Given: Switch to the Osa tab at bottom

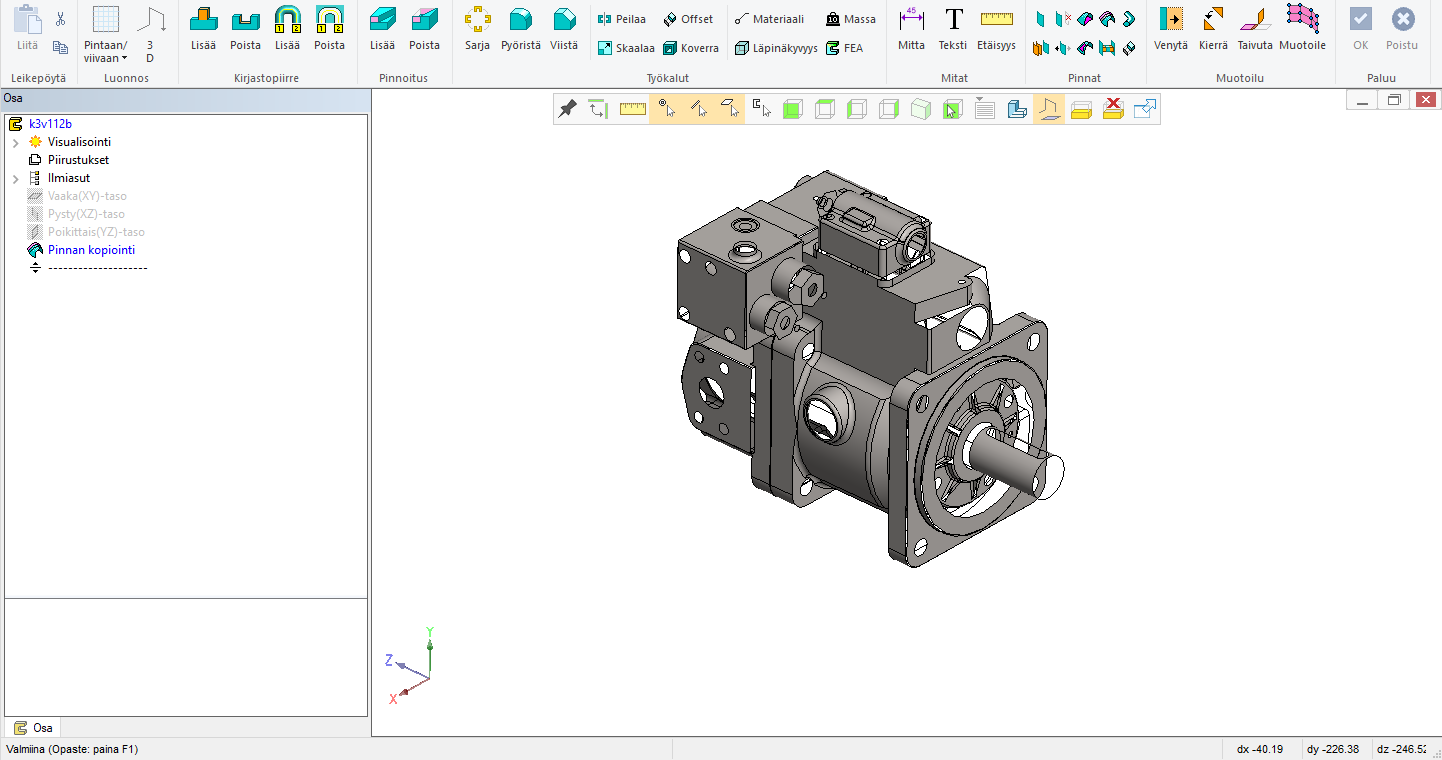Looking at the screenshot, I should tap(33, 728).
